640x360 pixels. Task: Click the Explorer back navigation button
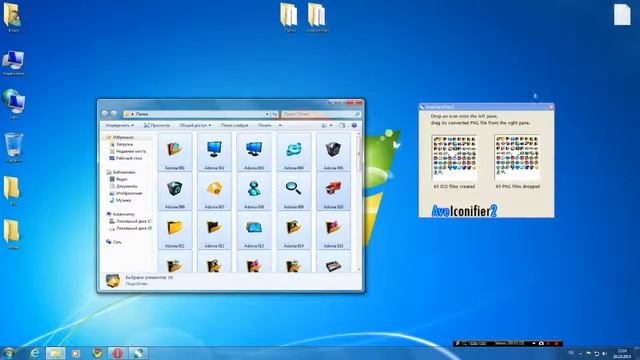[104, 114]
